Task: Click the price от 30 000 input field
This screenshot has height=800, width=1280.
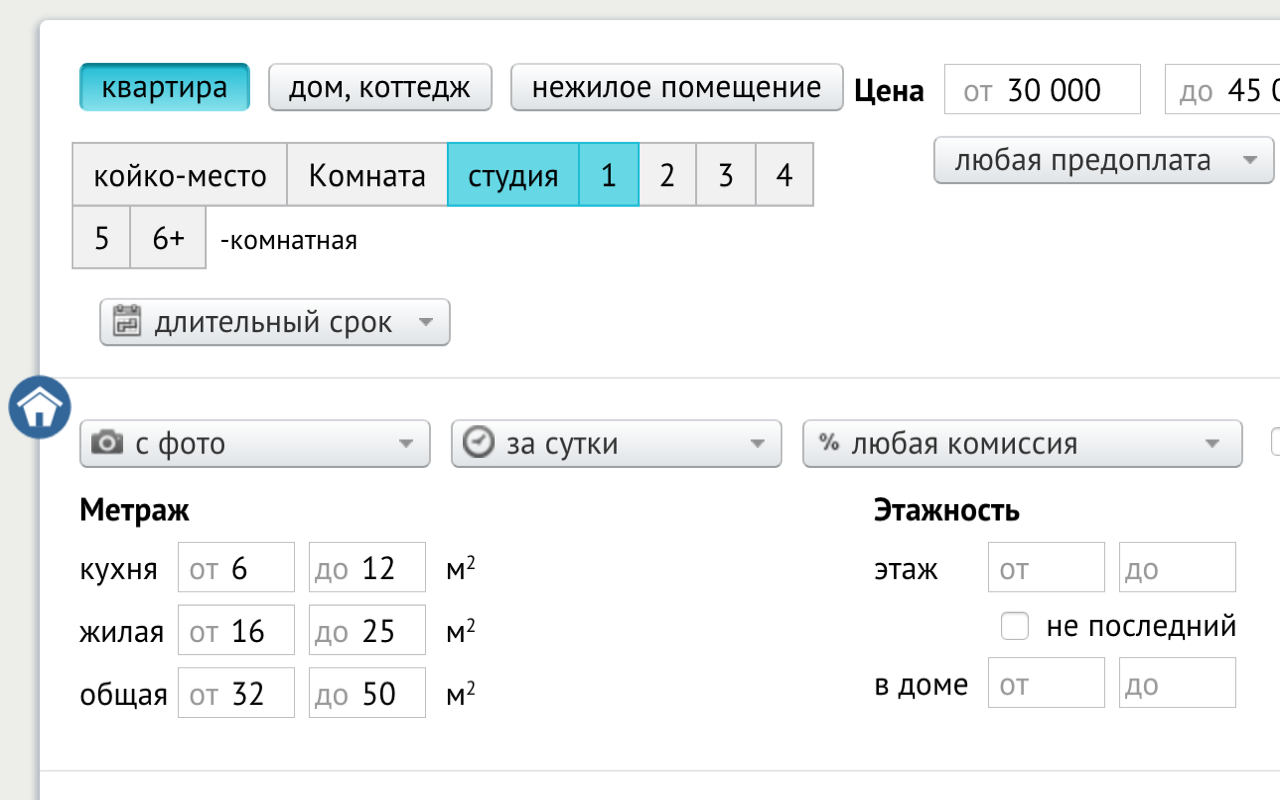Action: click(x=1042, y=89)
